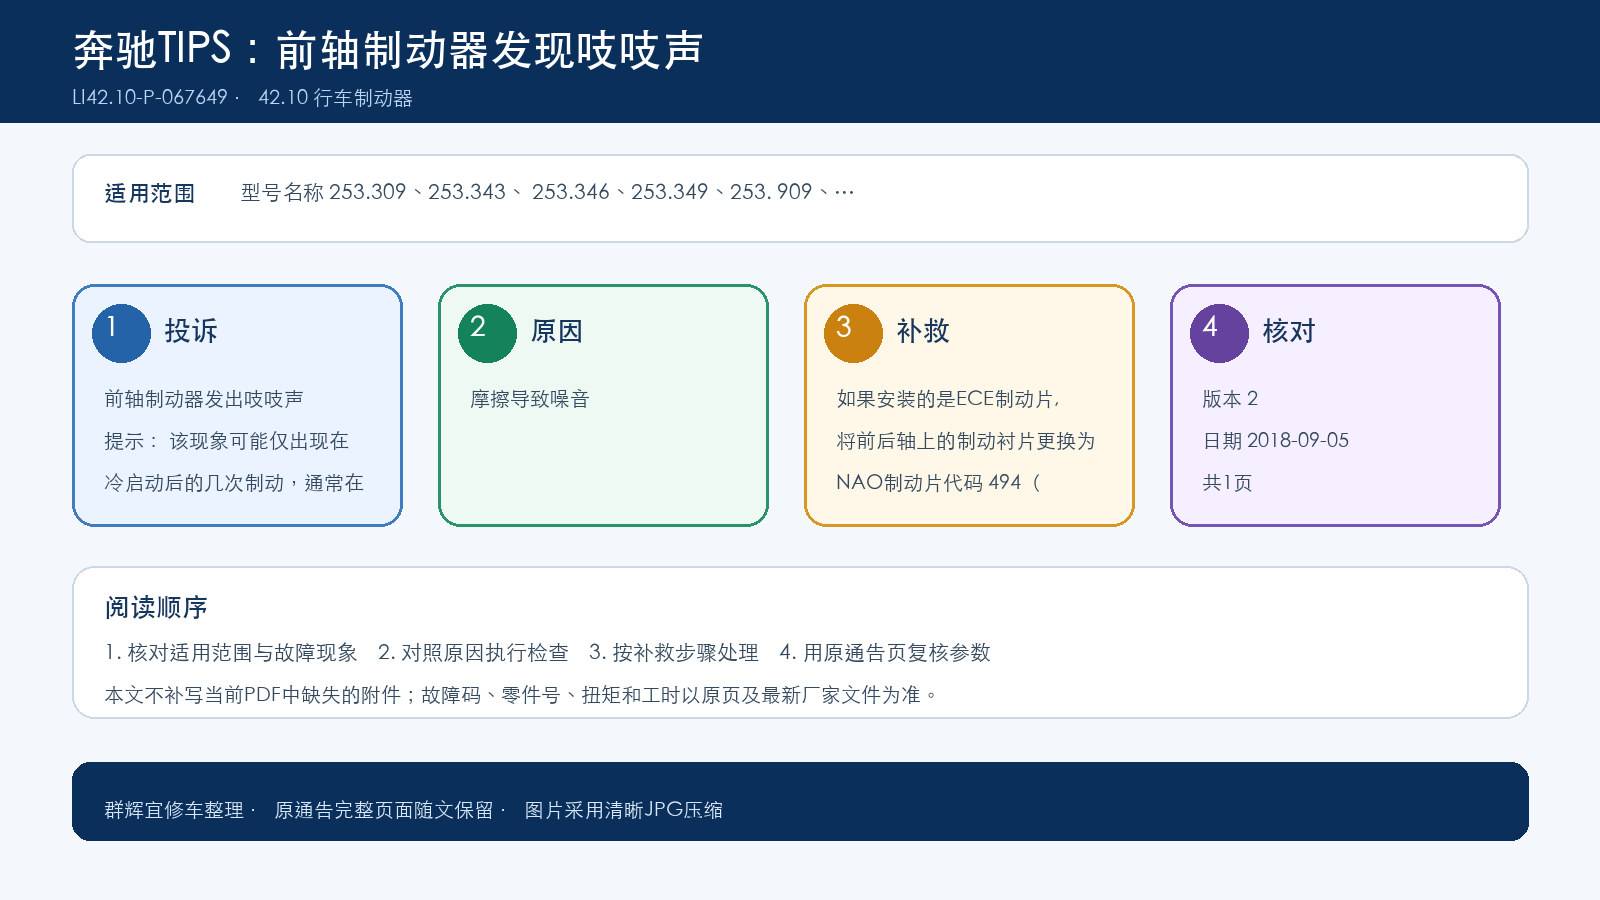Viewport: 1600px width, 900px height.
Task: Click the line 冷启动后的几次制动，通常在
Action: pos(234,483)
